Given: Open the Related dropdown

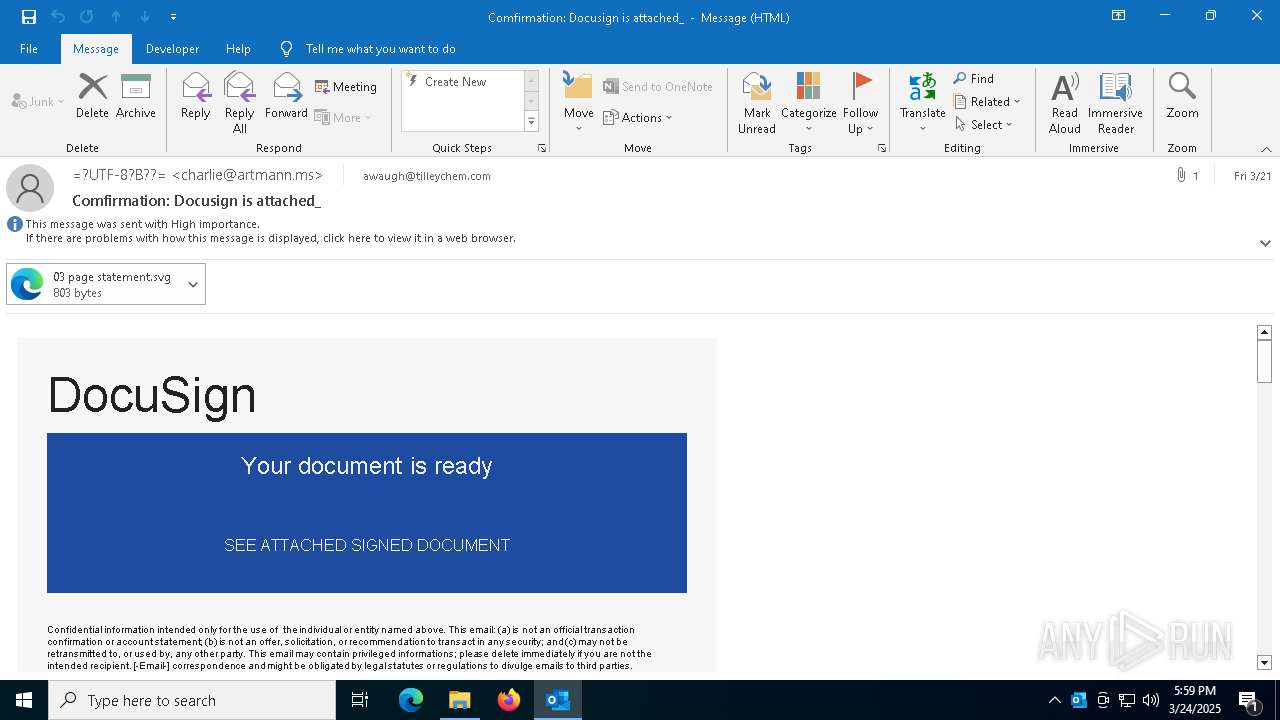Looking at the screenshot, I should tap(987, 102).
